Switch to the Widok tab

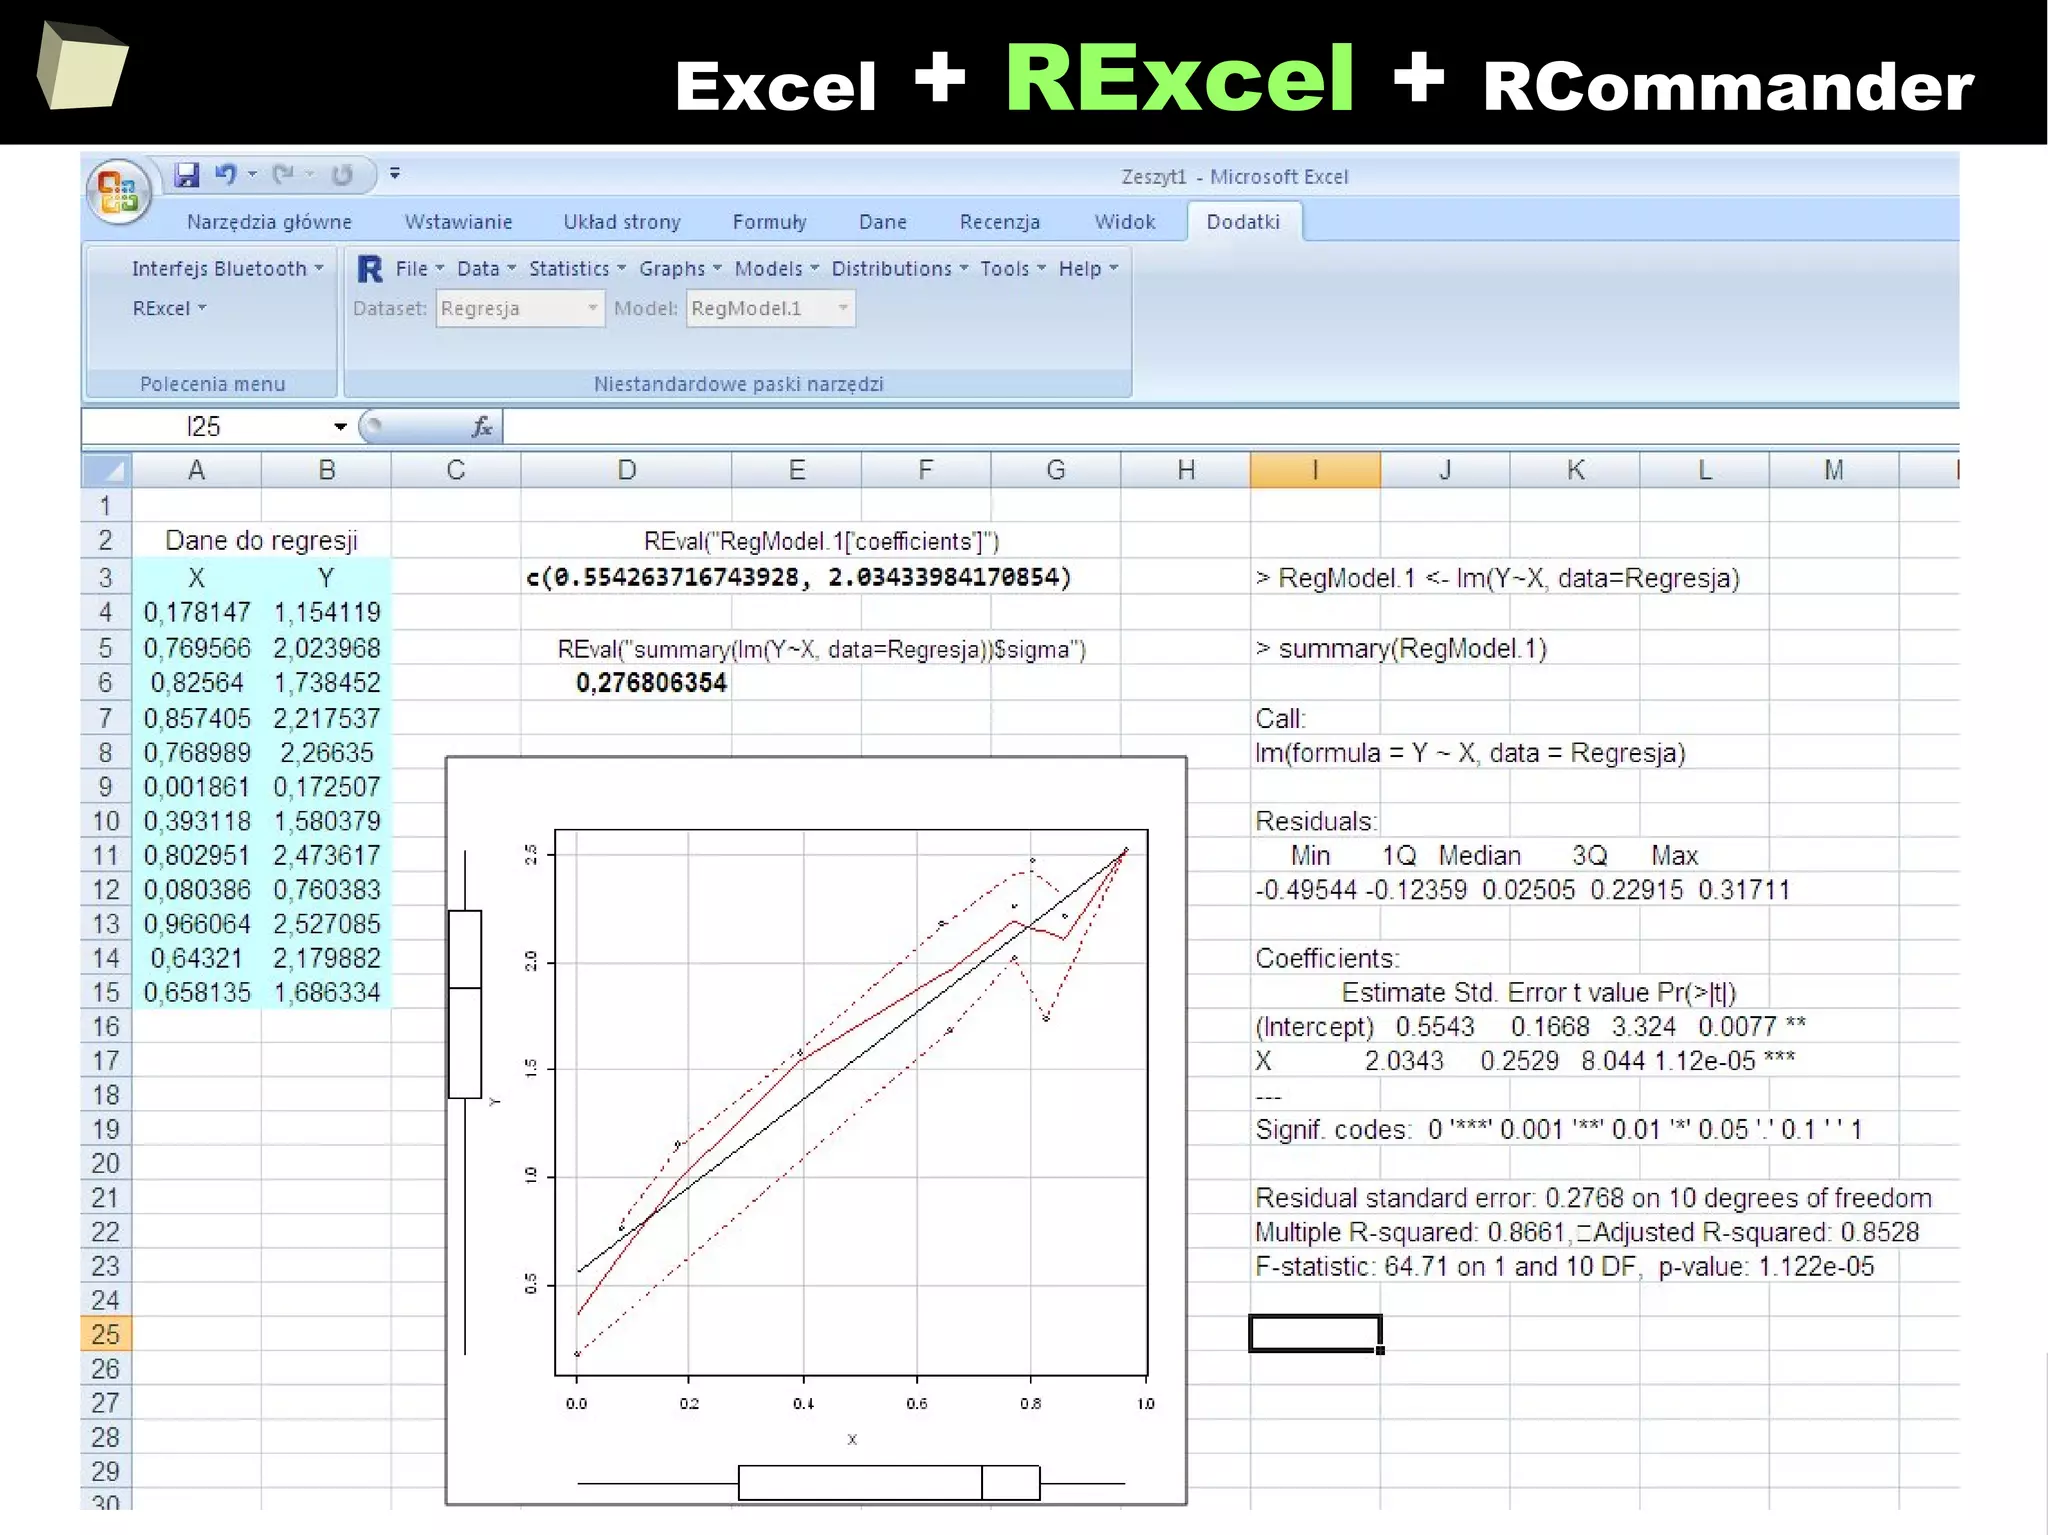tap(1124, 222)
